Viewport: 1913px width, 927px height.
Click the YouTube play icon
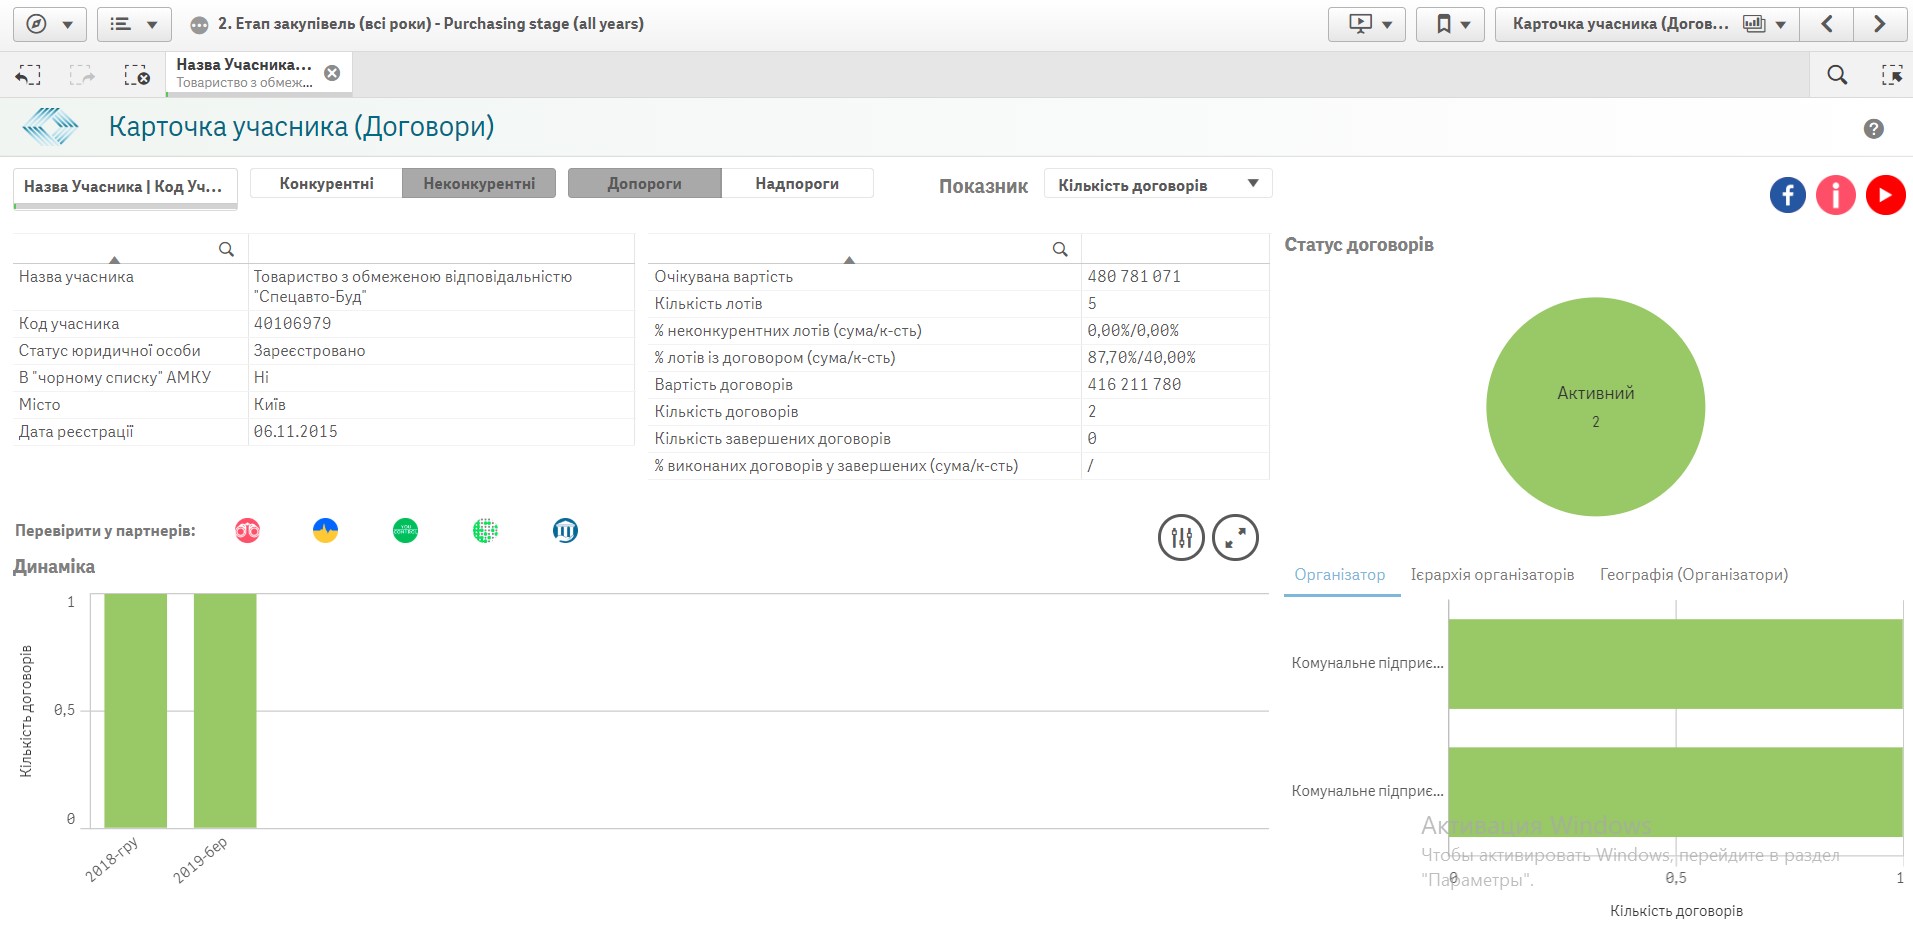[x=1885, y=195]
